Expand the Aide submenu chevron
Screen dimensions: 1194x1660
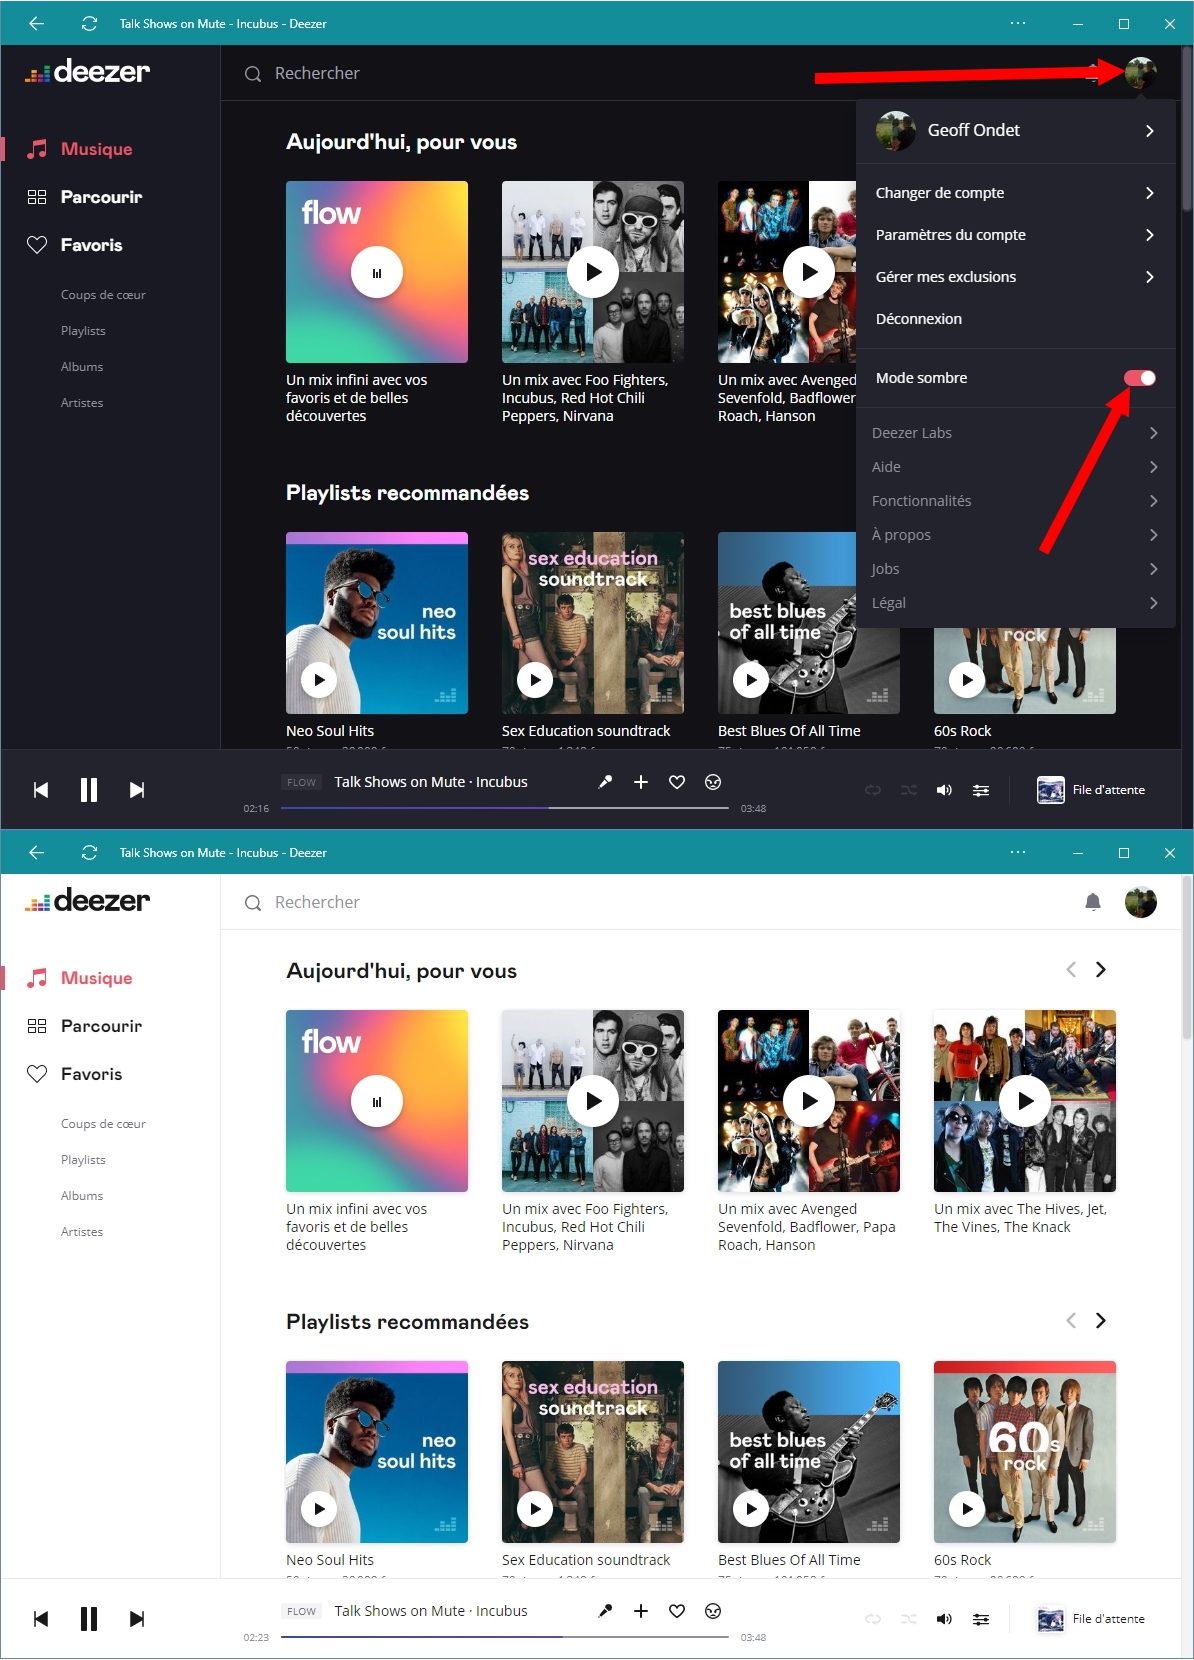[x=1154, y=467]
